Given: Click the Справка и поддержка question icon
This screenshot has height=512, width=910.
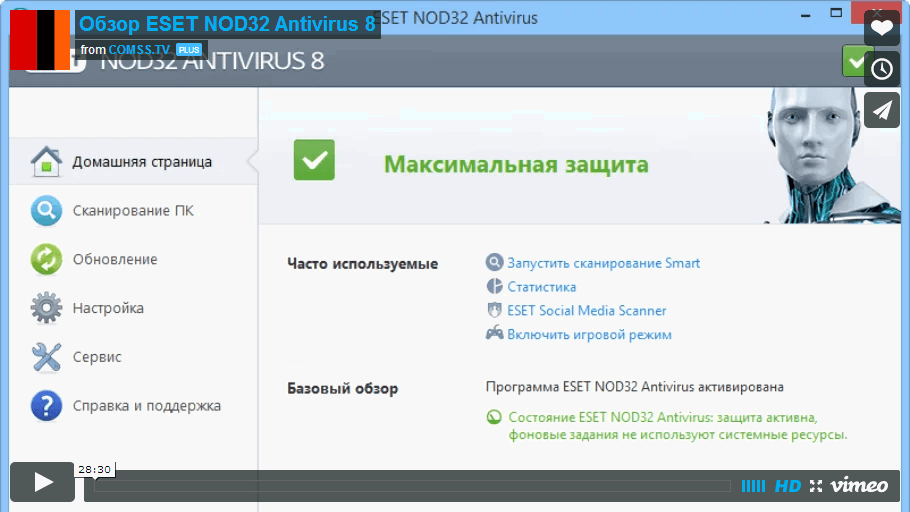Looking at the screenshot, I should pyautogui.click(x=46, y=405).
